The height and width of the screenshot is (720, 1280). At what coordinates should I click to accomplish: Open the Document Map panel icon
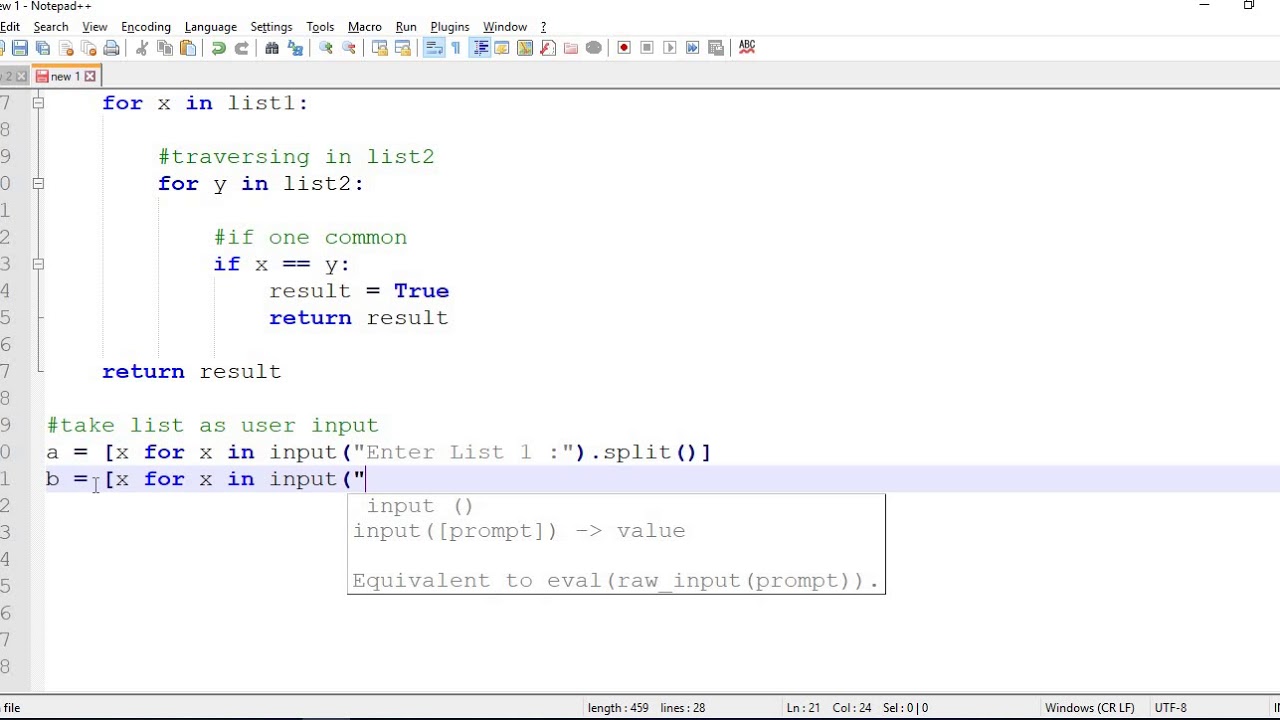[x=524, y=47]
